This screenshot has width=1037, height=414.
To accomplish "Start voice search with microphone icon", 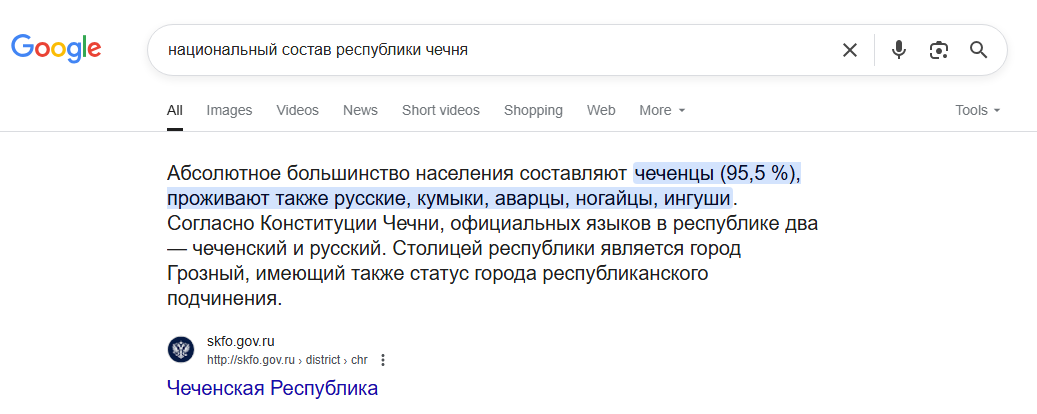I will [x=898, y=50].
